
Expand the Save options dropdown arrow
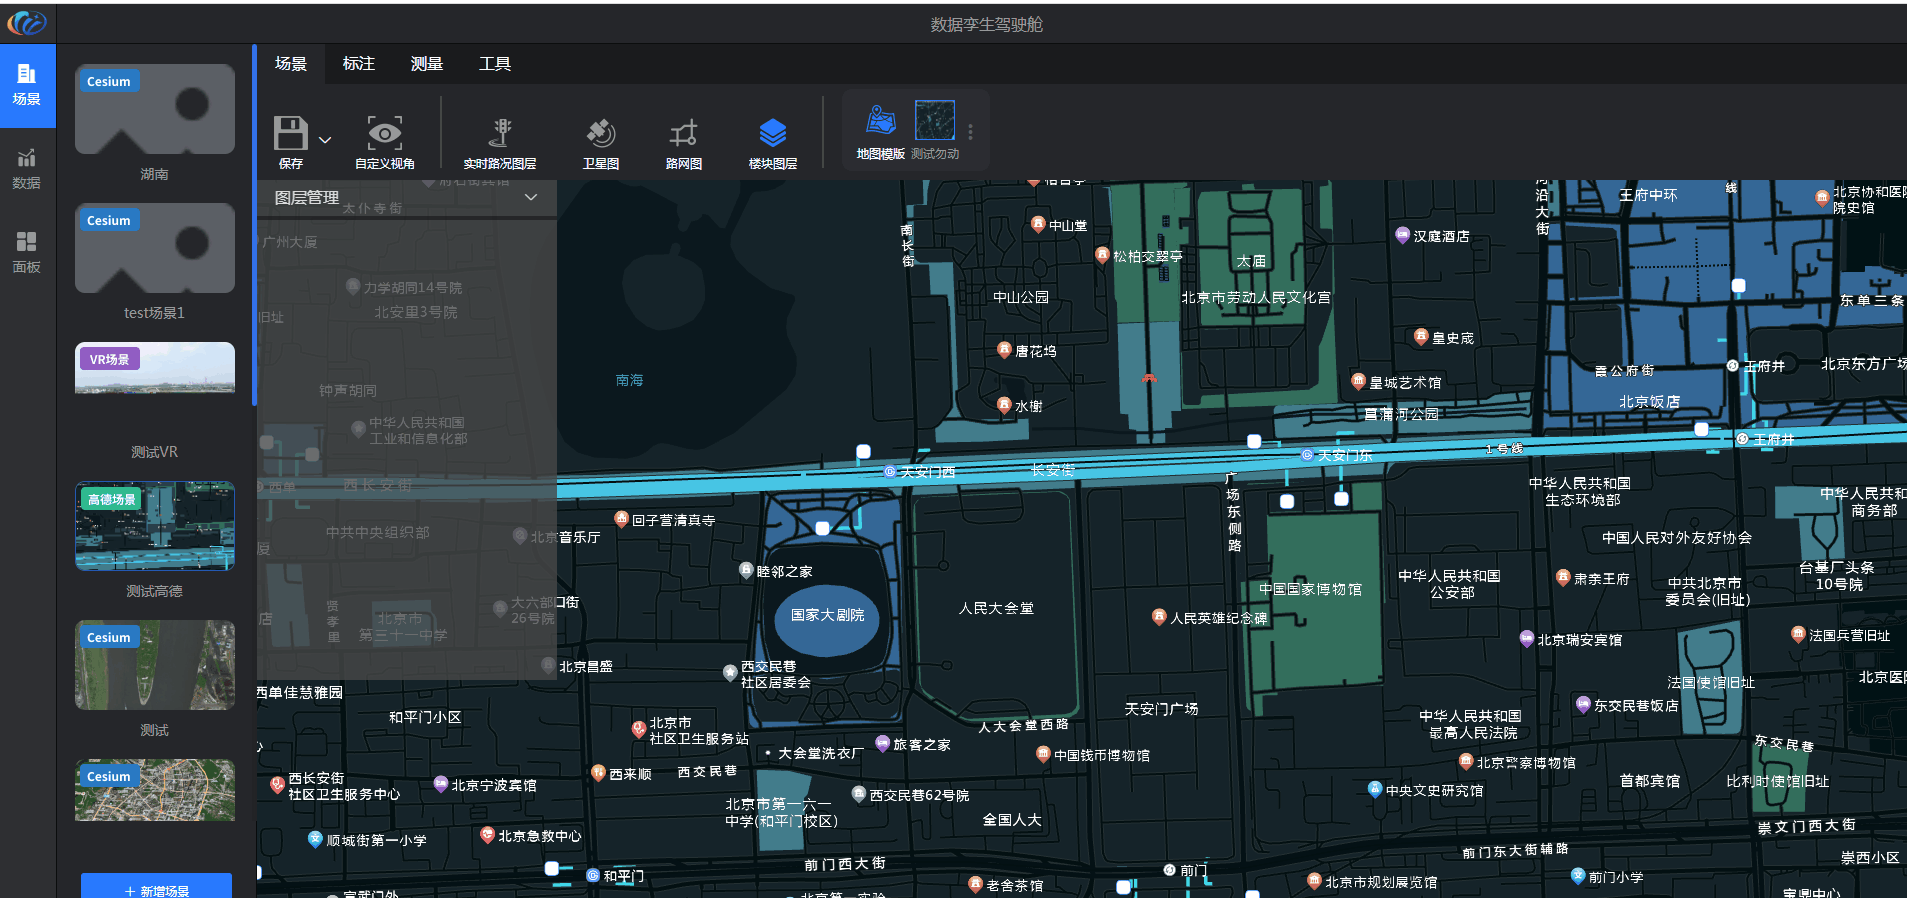tap(325, 140)
